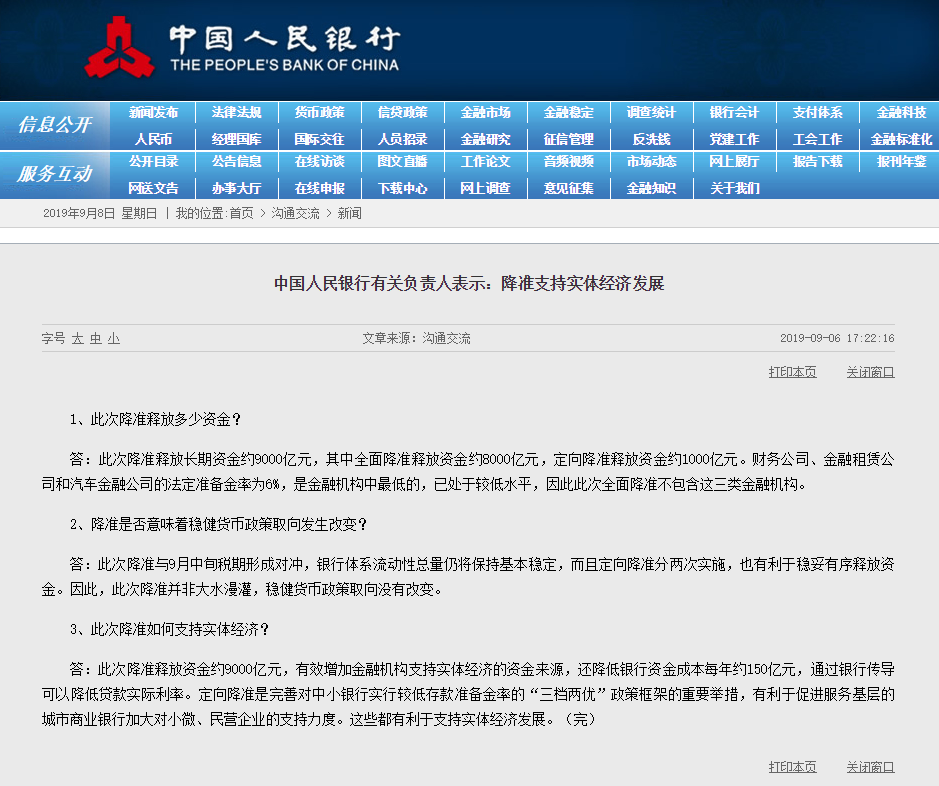
Task: Open the 货币政策 navigation menu
Action: (x=319, y=113)
